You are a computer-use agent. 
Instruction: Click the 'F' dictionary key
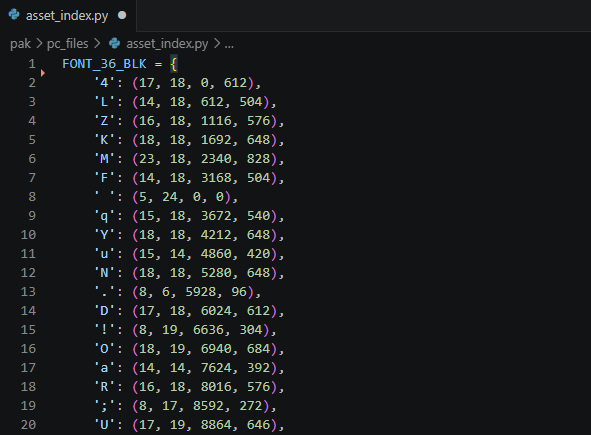pyautogui.click(x=104, y=178)
